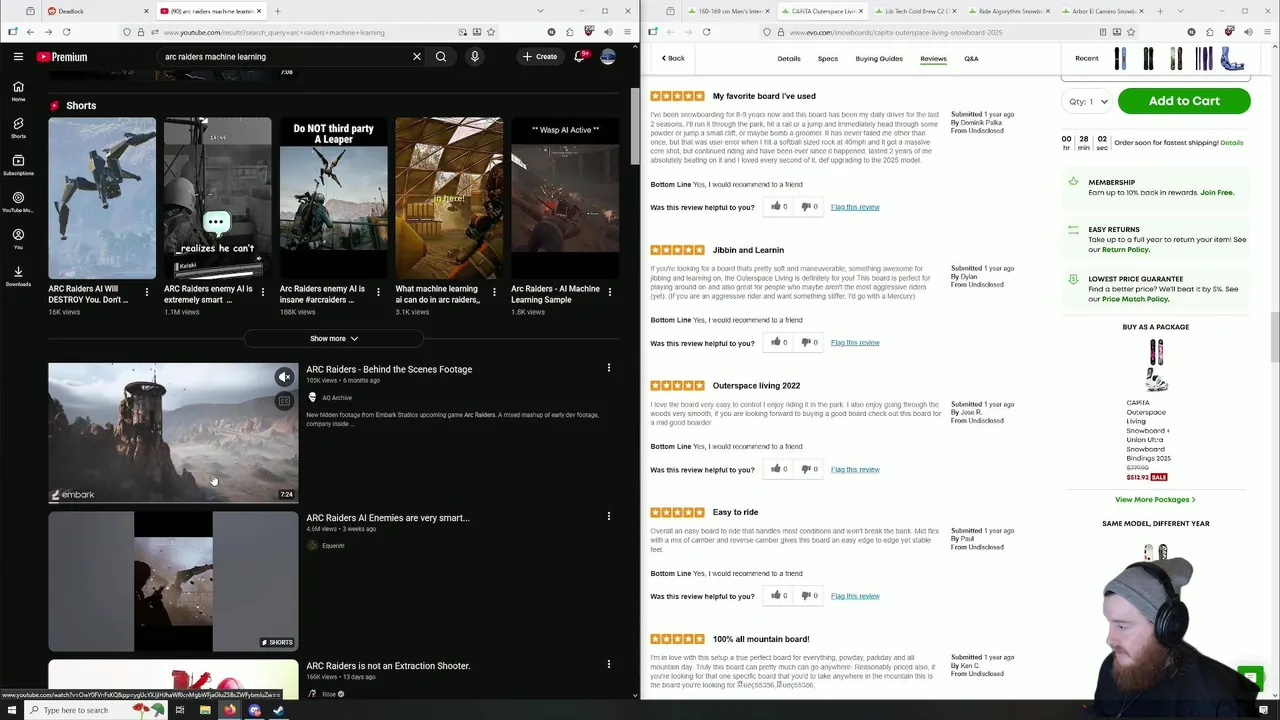The height and width of the screenshot is (720, 1280).
Task: Switch to the Specs tab on evo
Action: (x=828, y=58)
